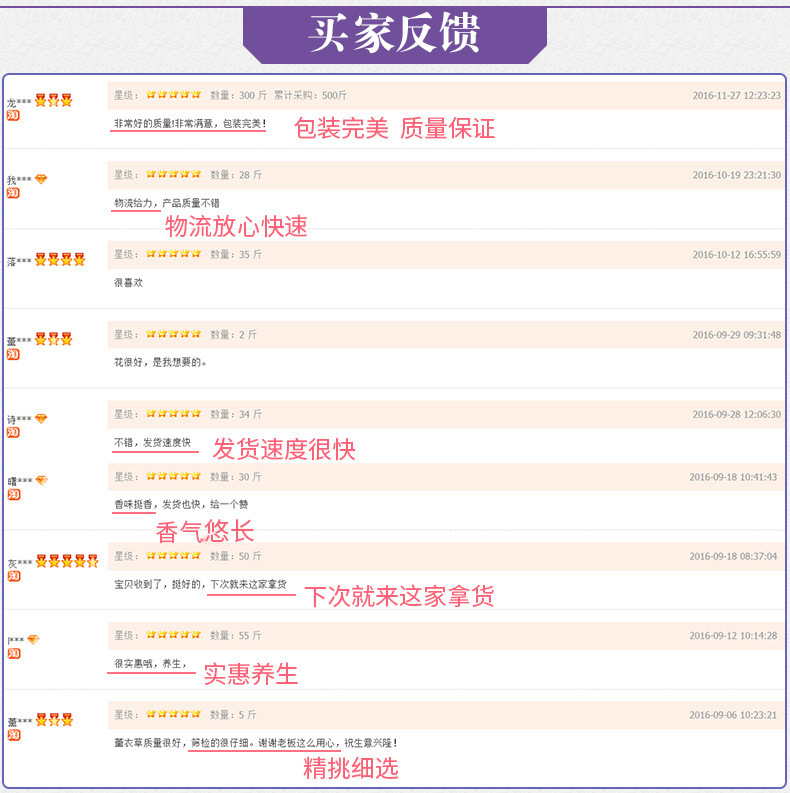Click the timestamp 2016-09-18 08:37:04
This screenshot has width=790, height=793.
pyautogui.click(x=733, y=556)
